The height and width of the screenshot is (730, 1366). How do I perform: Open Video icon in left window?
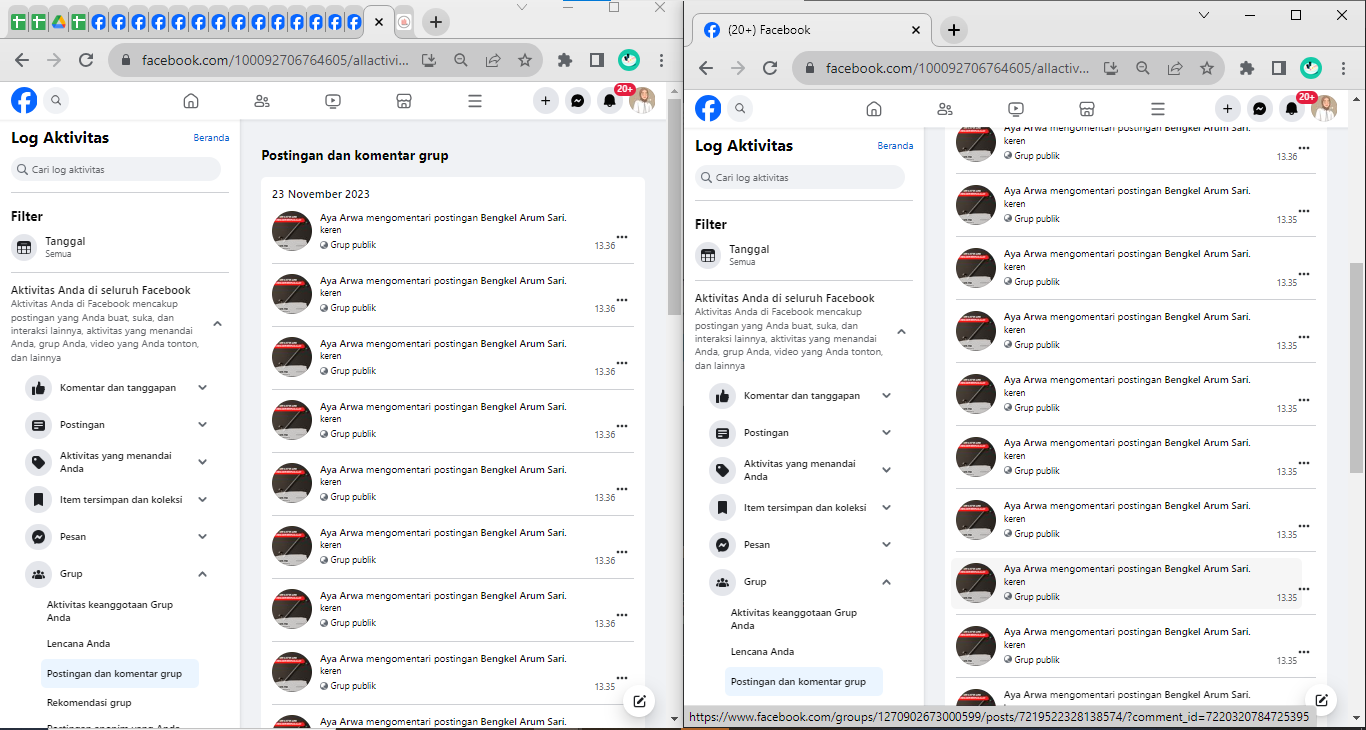click(333, 100)
